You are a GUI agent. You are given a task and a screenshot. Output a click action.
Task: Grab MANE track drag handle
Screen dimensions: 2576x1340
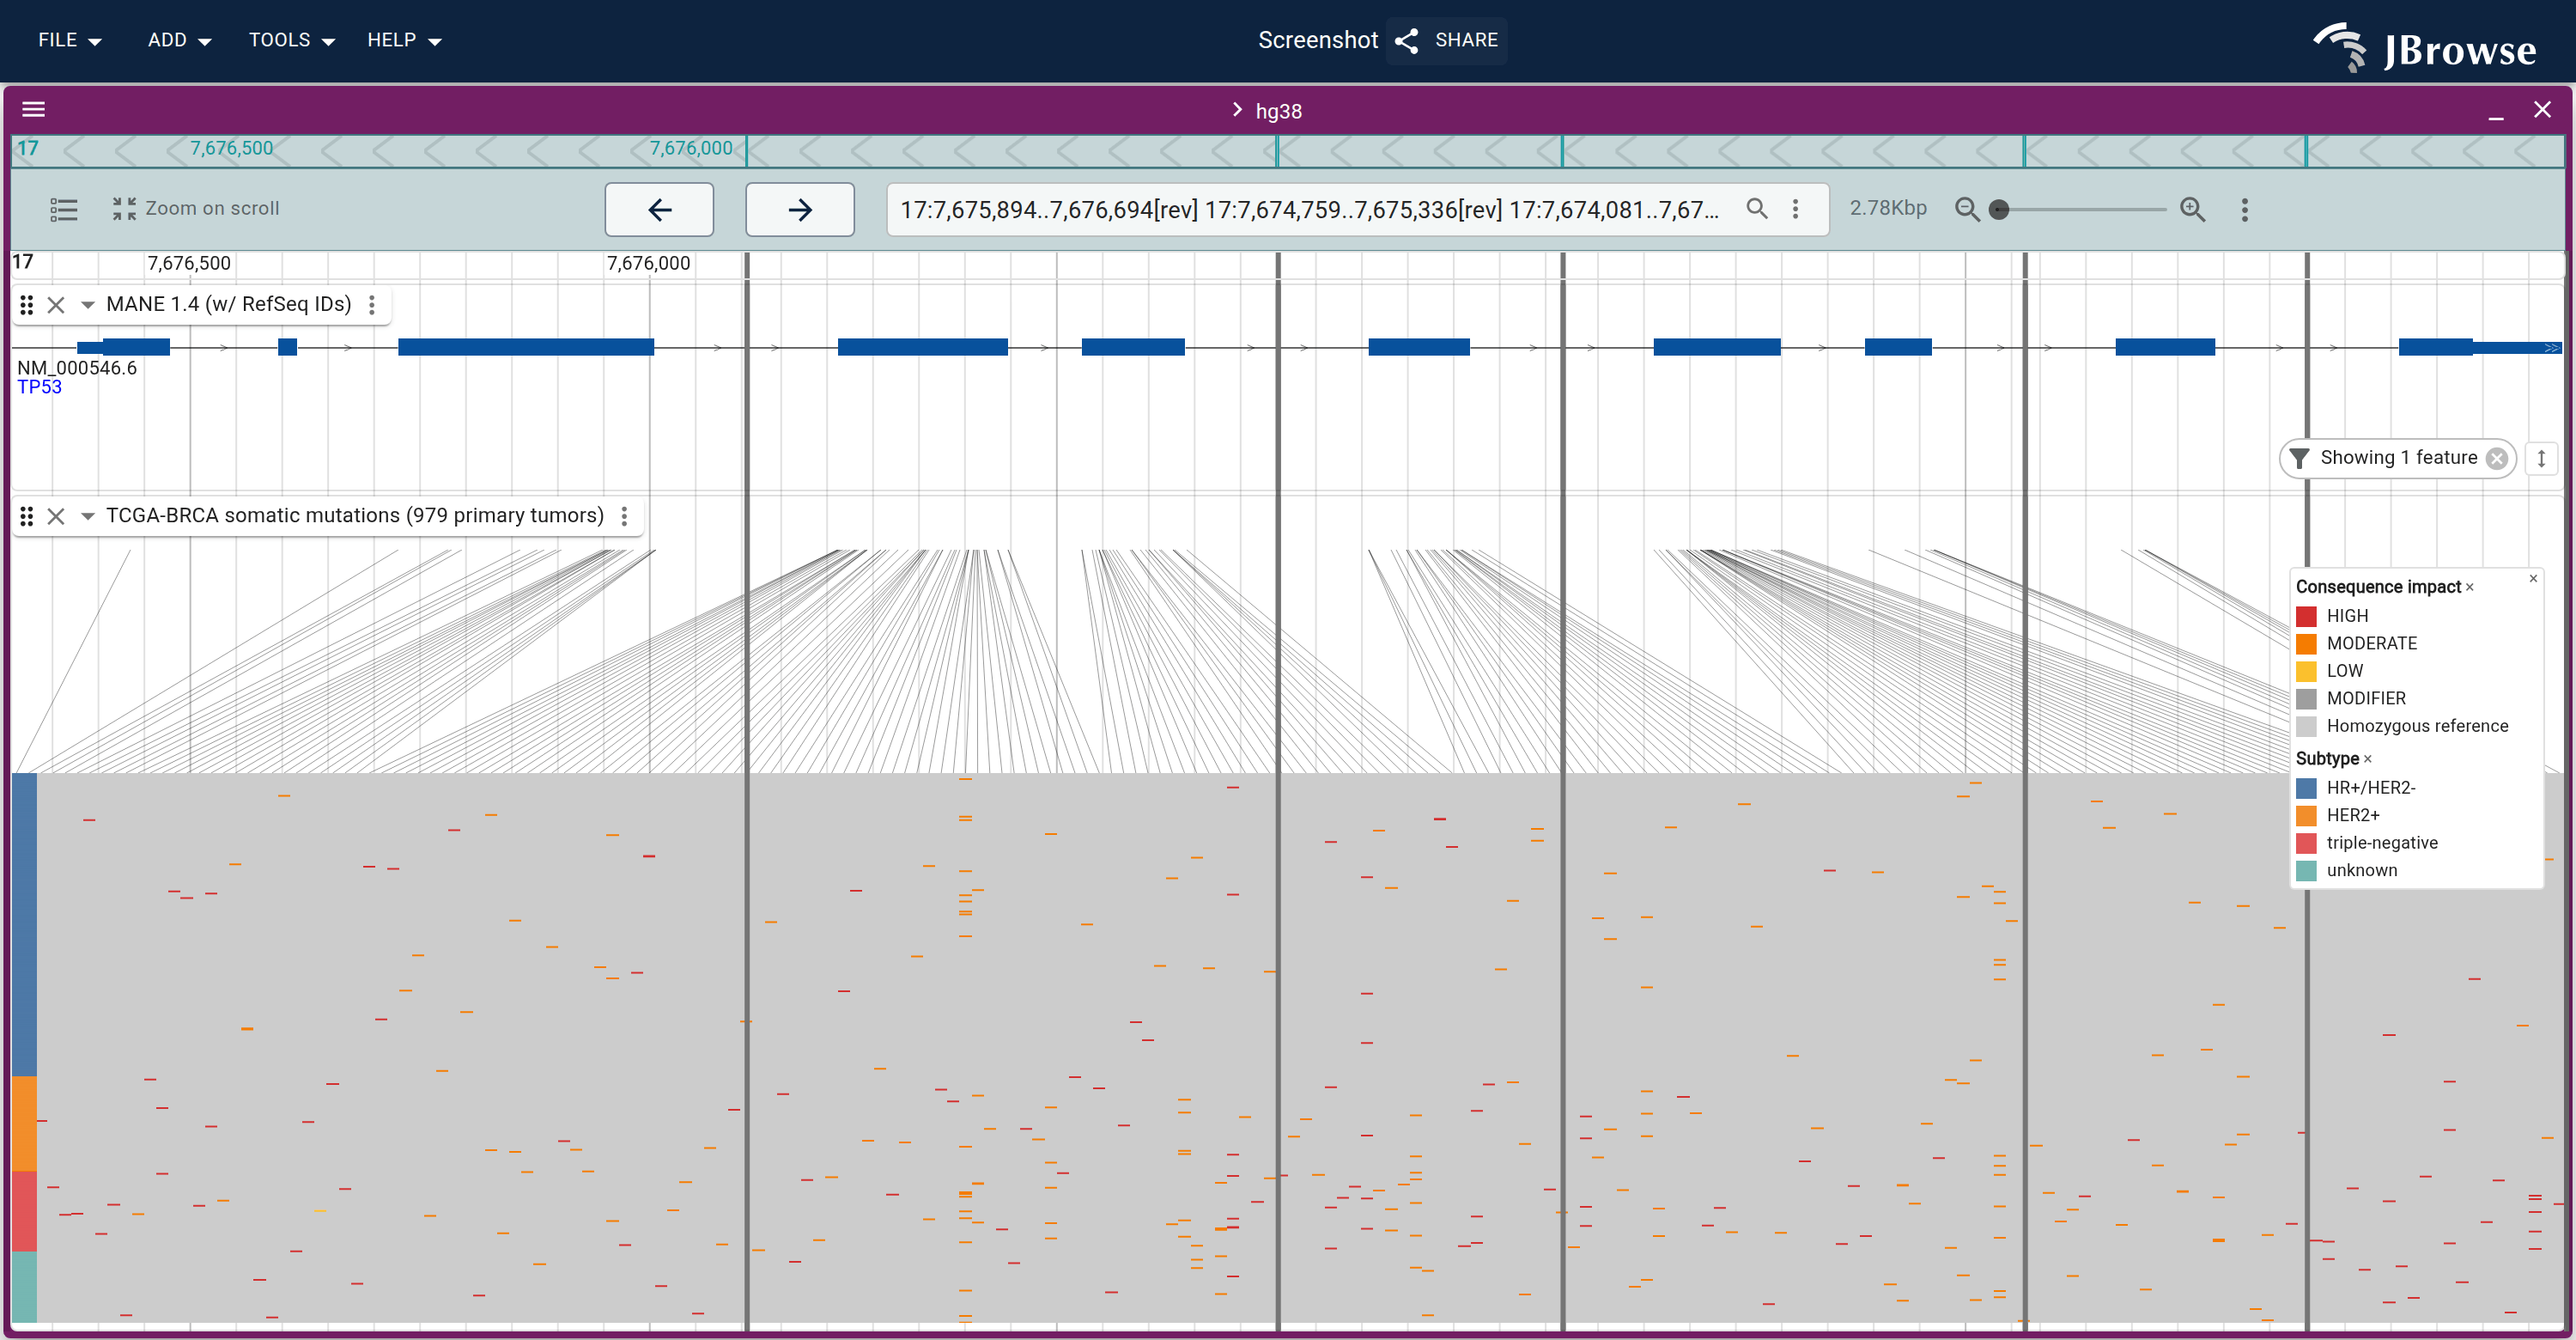coord(27,305)
